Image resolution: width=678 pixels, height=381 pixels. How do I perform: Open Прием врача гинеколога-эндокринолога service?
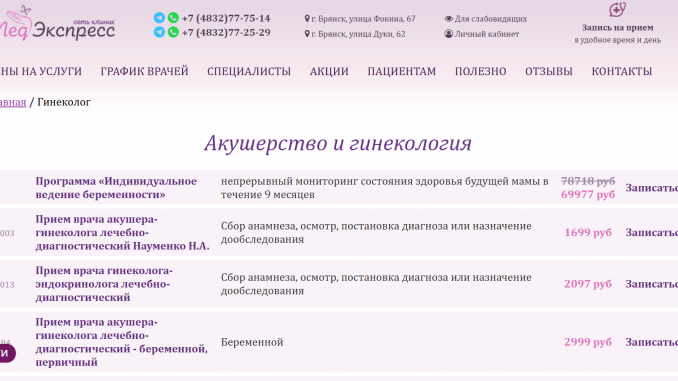click(x=104, y=284)
